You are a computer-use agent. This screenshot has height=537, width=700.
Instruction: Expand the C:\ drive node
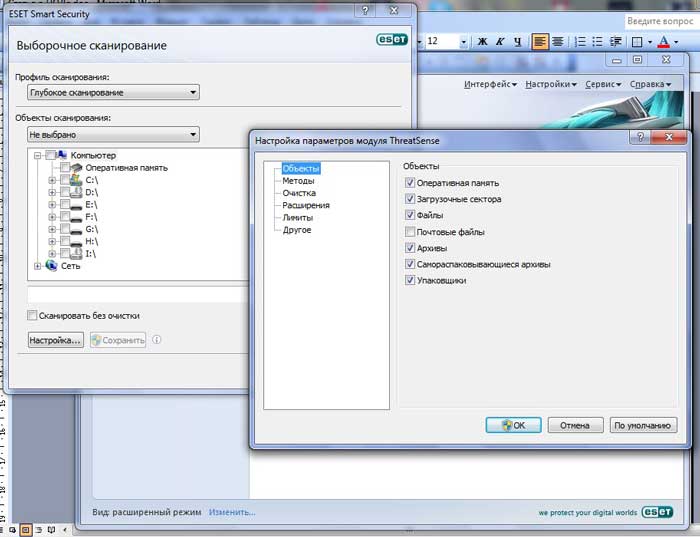click(x=52, y=180)
